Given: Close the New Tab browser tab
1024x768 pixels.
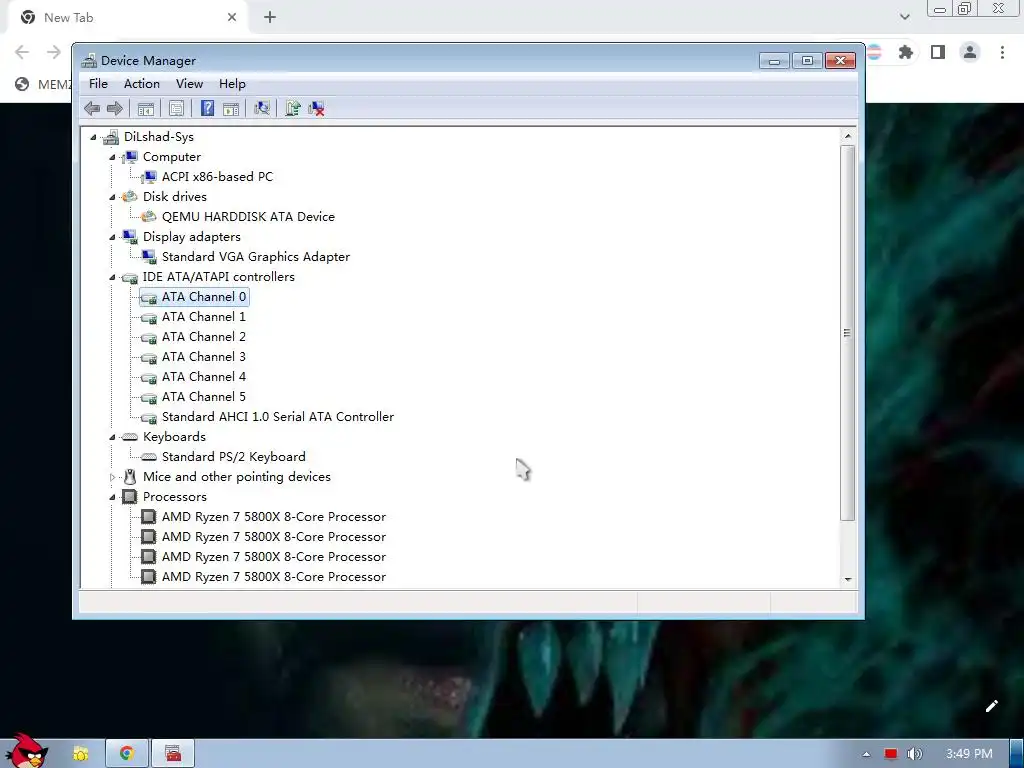Looking at the screenshot, I should click(x=232, y=18).
